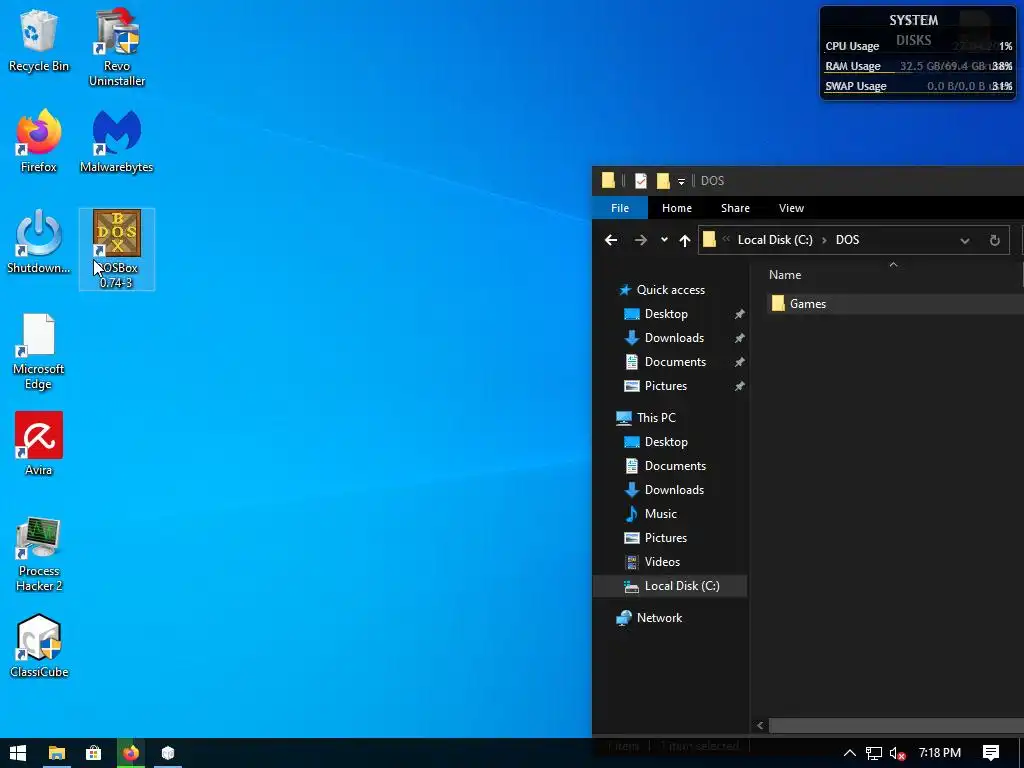Open pinned Pictures under Quick access
Screen dimensions: 1024x768
[x=665, y=386]
